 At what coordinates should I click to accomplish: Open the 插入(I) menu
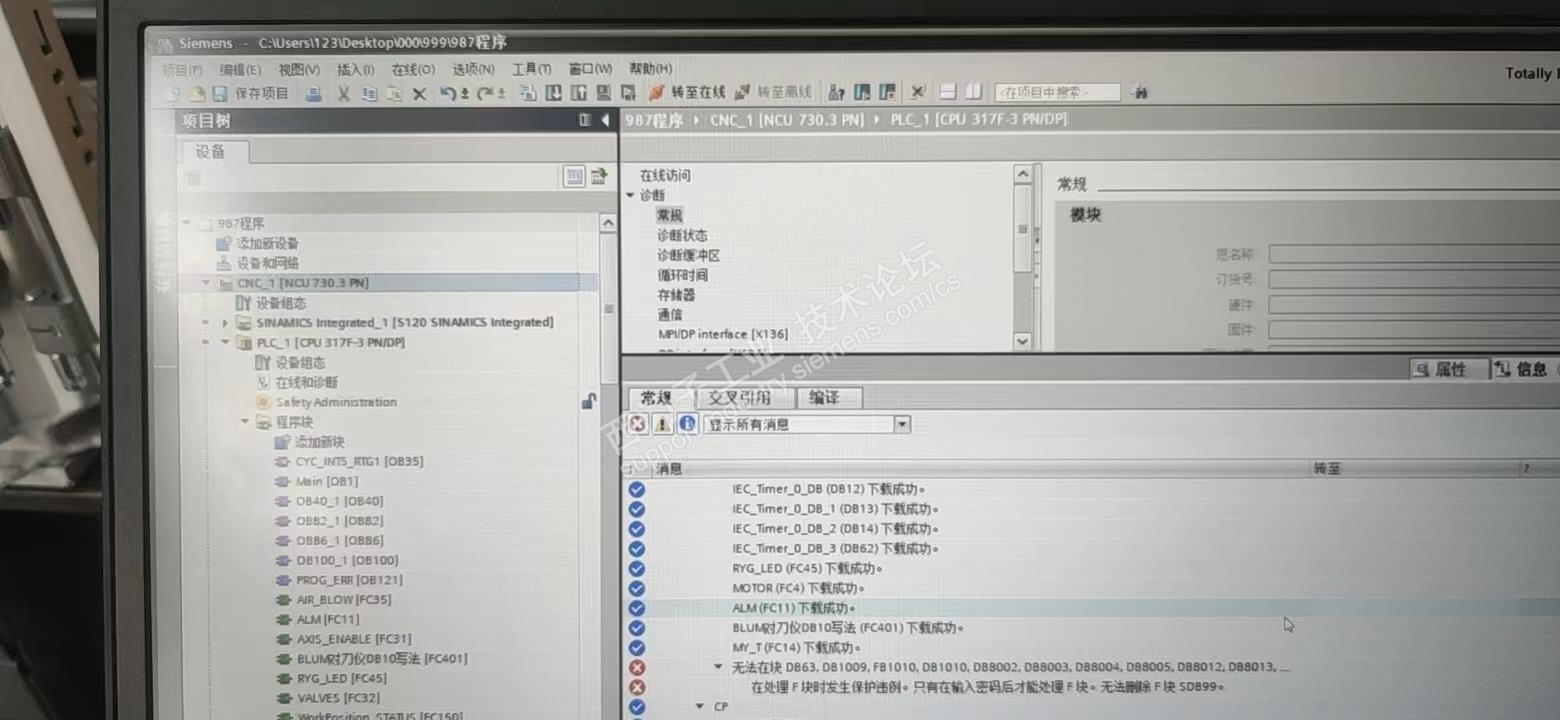coord(356,70)
